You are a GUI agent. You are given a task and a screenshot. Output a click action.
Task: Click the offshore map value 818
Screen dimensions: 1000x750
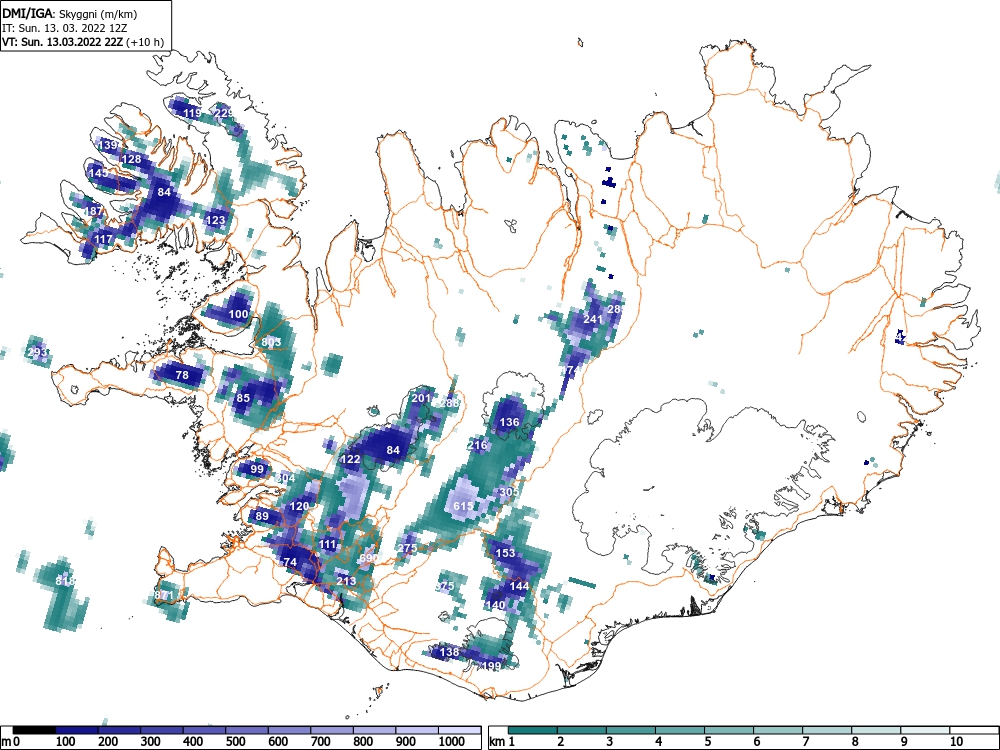(66, 581)
